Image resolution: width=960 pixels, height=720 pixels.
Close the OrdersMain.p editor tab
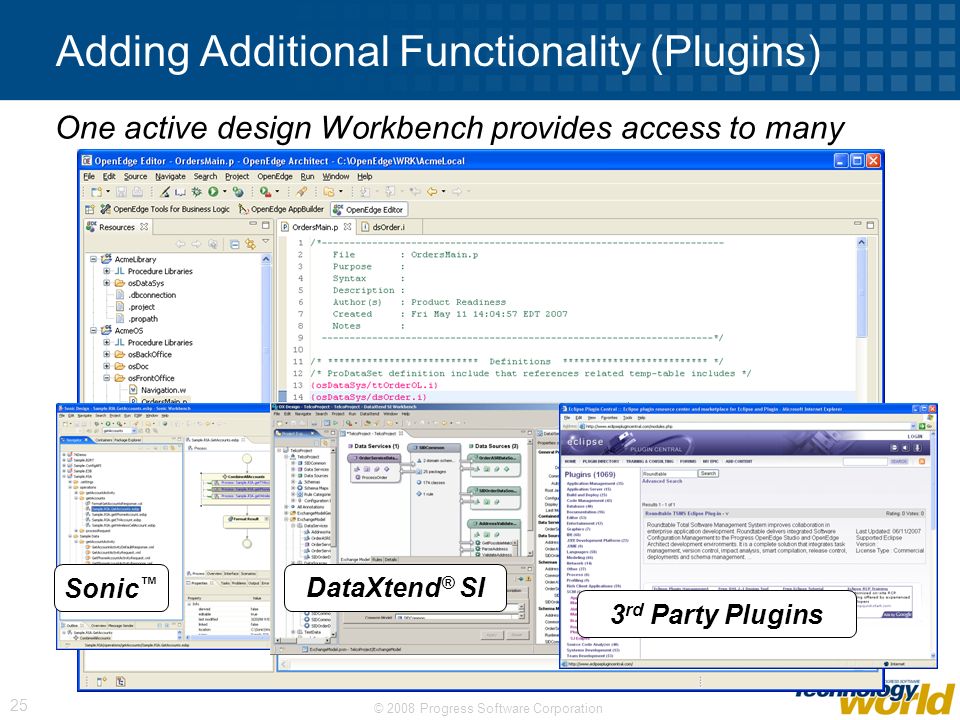pos(347,227)
